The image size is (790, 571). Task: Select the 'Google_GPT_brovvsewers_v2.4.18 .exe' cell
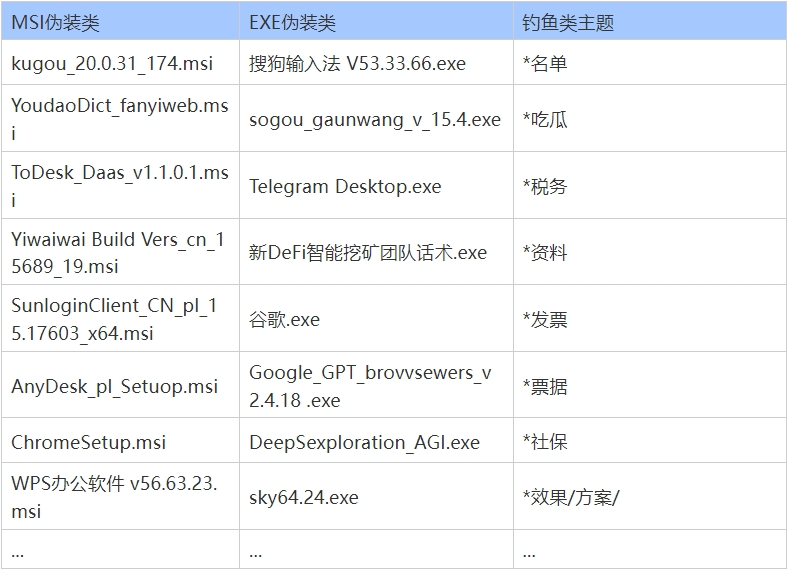point(376,385)
